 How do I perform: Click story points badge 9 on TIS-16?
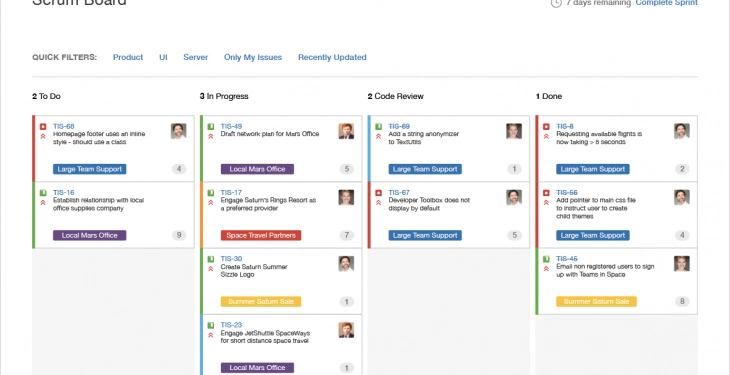pos(179,235)
